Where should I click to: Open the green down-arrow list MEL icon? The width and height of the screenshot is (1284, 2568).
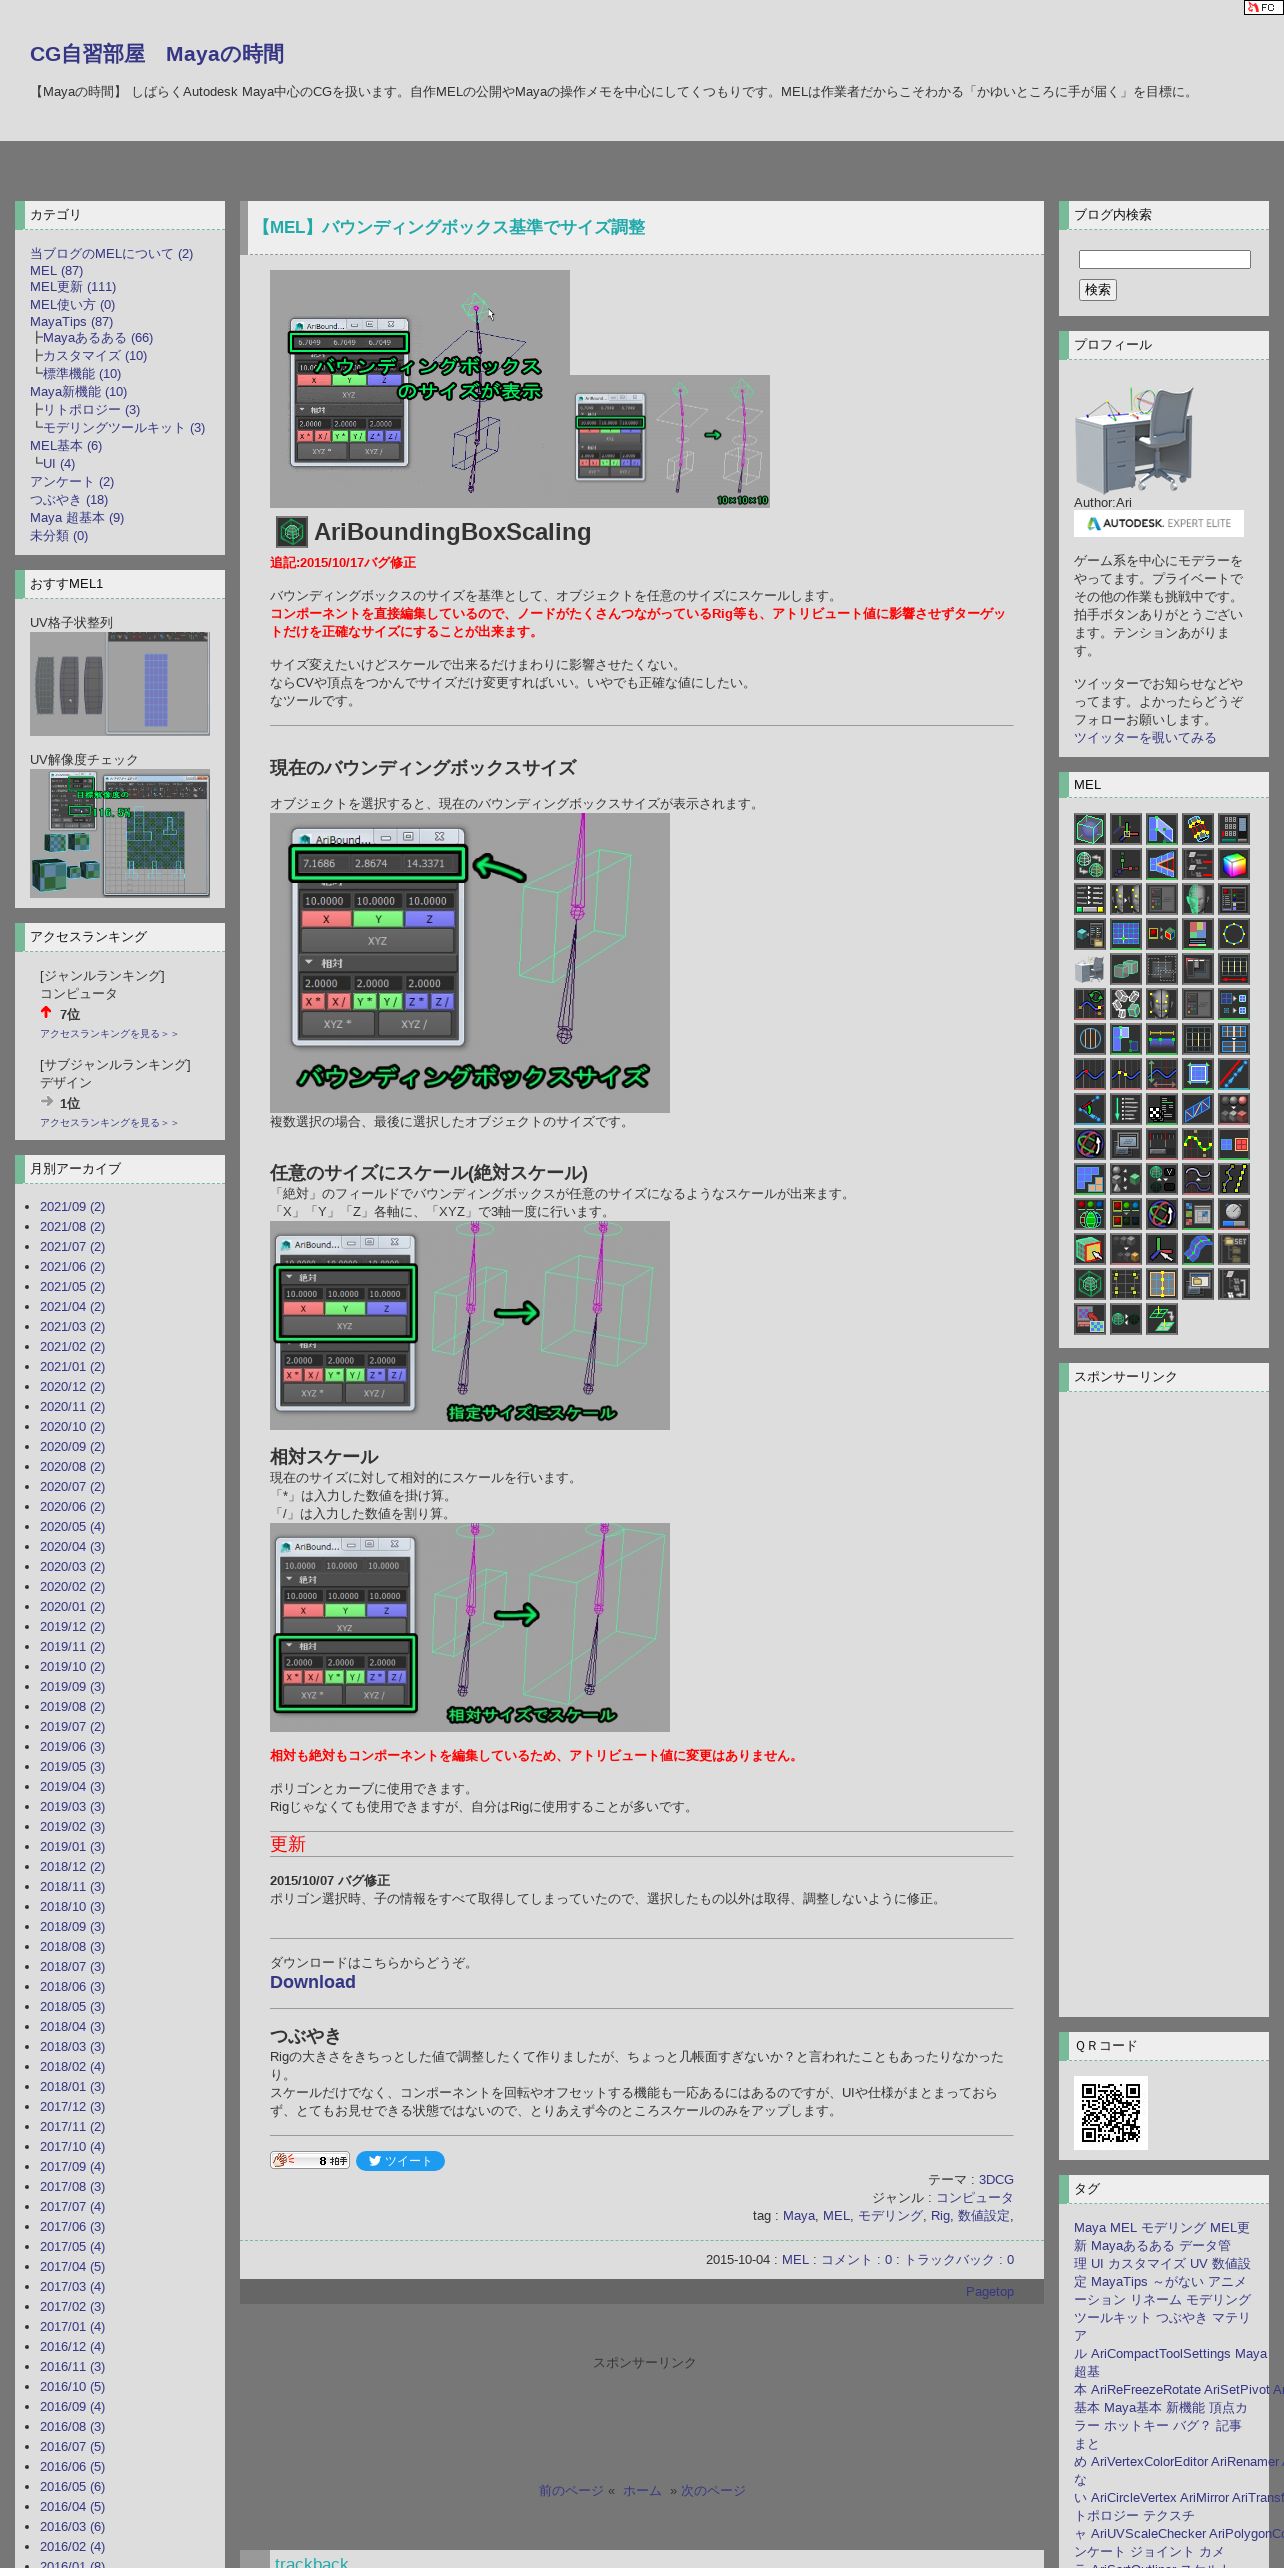click(x=1126, y=1109)
